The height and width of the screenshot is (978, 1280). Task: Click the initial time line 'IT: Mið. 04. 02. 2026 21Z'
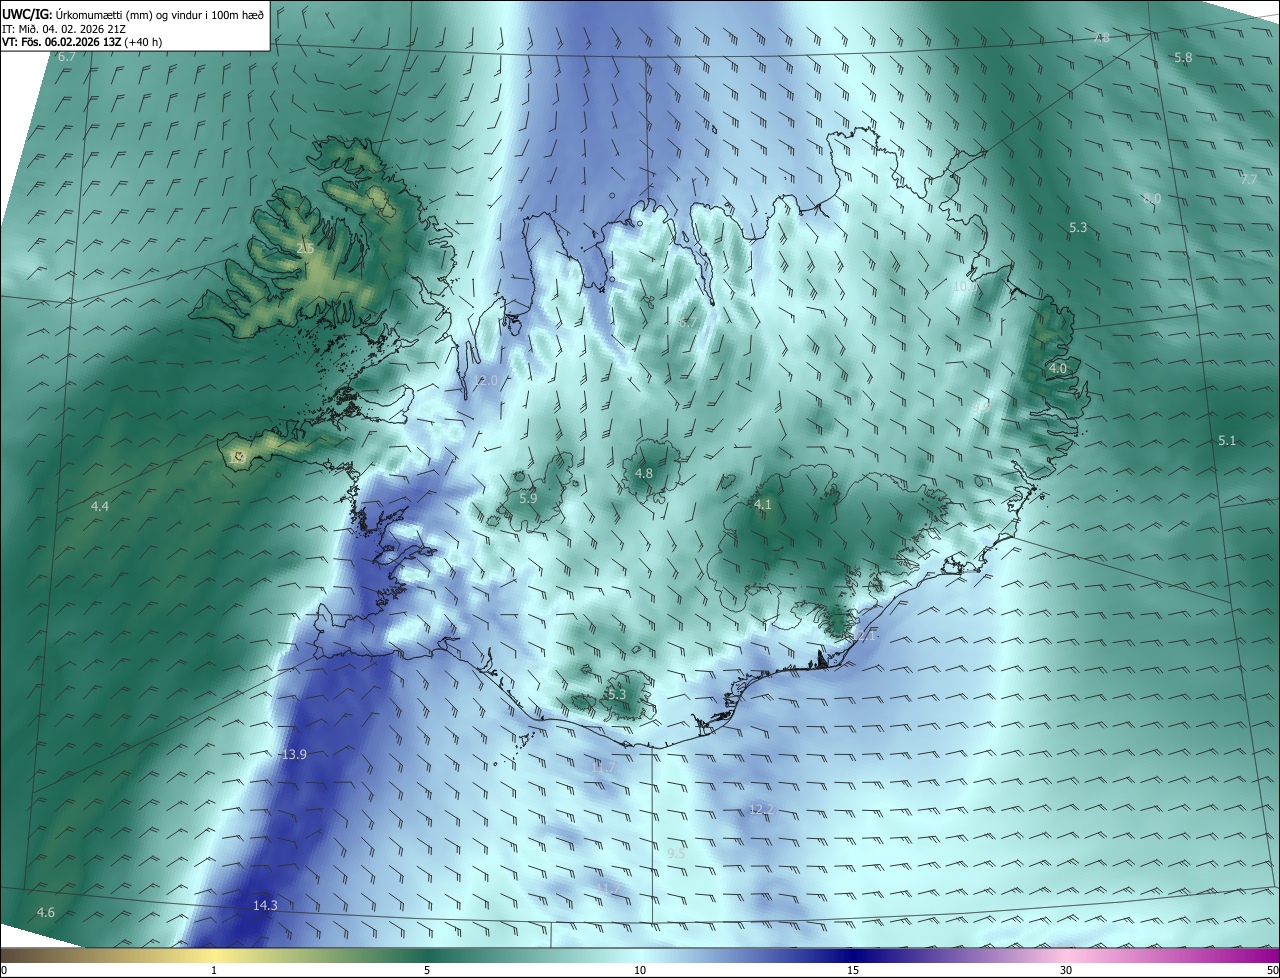point(64,29)
